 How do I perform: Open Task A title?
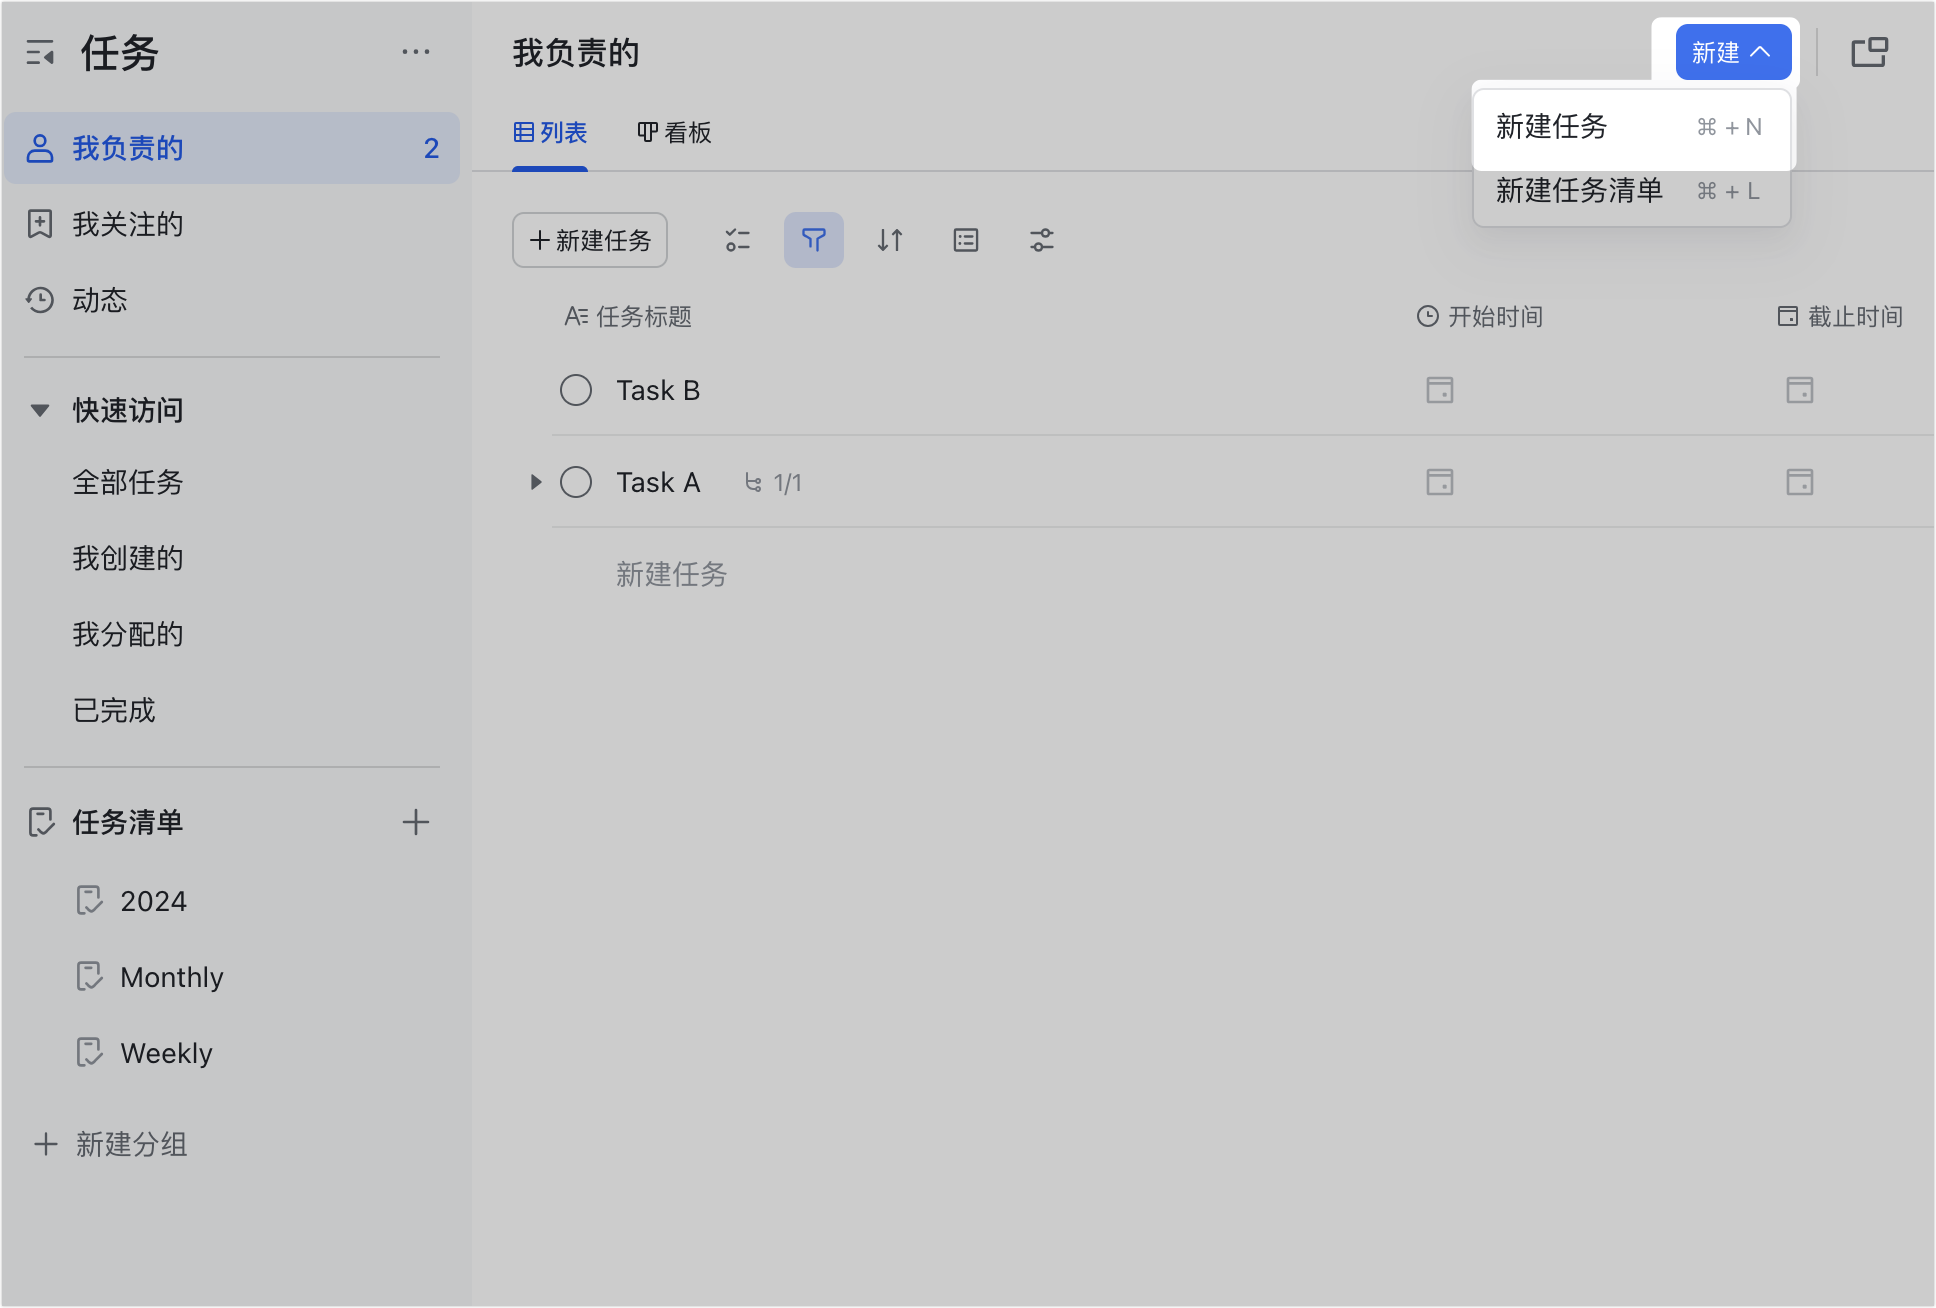coord(658,482)
